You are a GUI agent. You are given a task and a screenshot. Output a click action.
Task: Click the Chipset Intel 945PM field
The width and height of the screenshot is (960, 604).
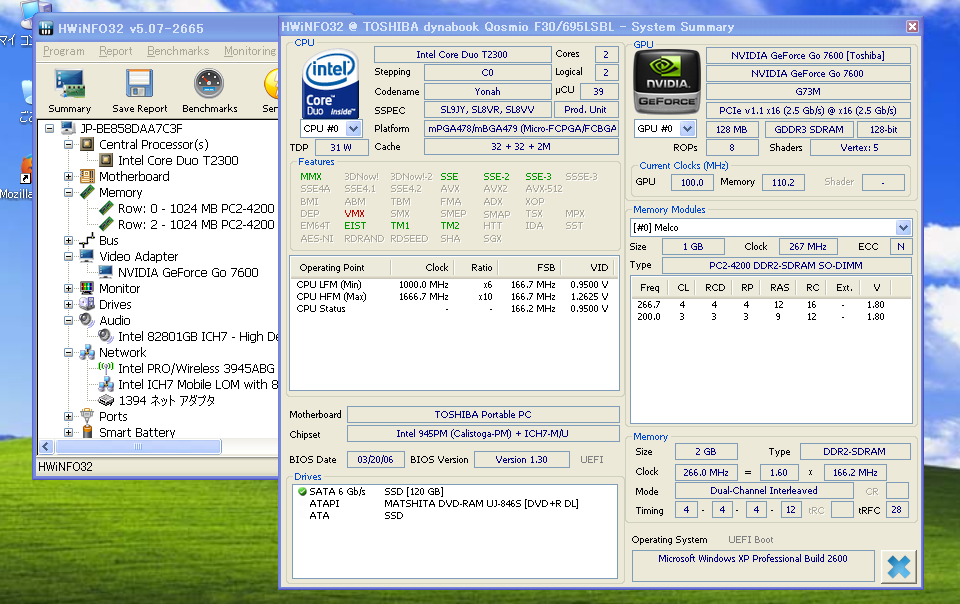click(482, 433)
